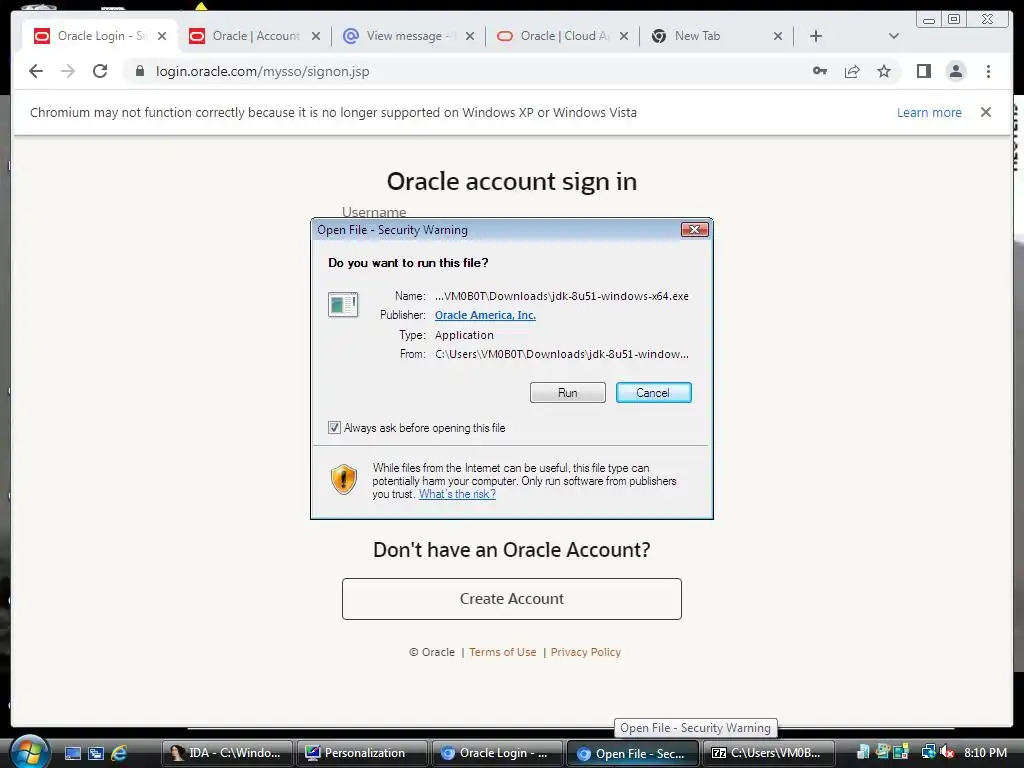Select the Oracle Login tab

101,36
